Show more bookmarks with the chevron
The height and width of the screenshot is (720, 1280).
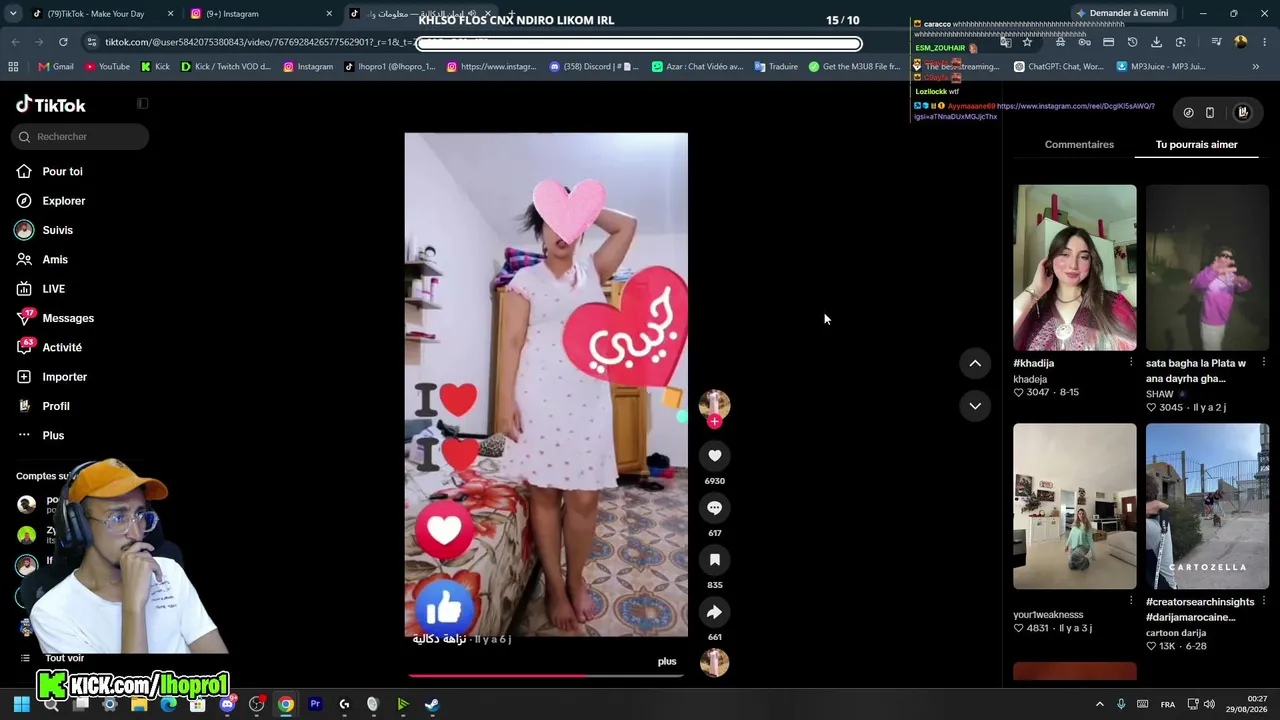point(1256,67)
